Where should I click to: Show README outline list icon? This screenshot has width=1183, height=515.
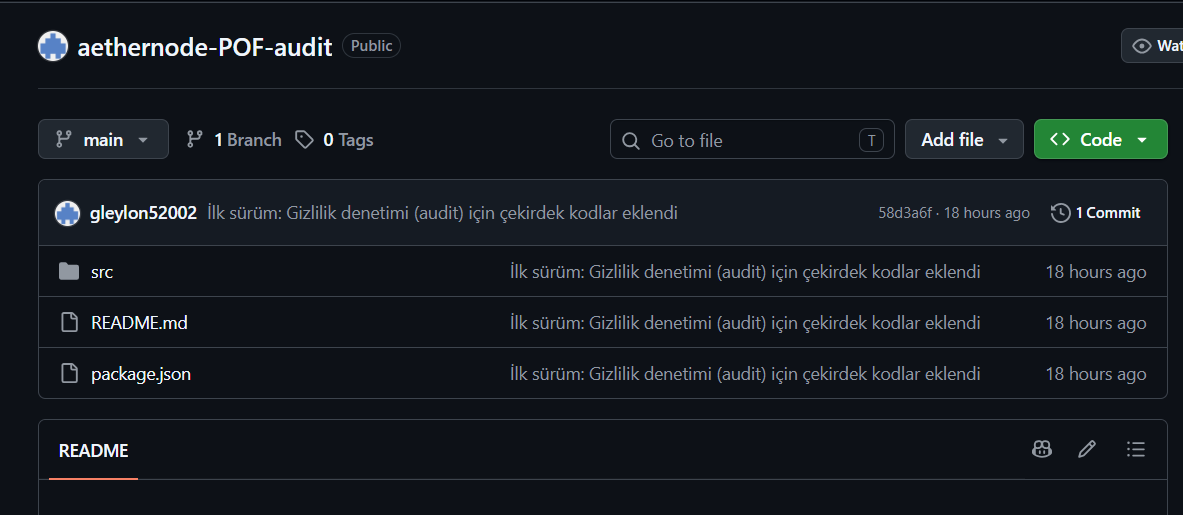coord(1135,449)
